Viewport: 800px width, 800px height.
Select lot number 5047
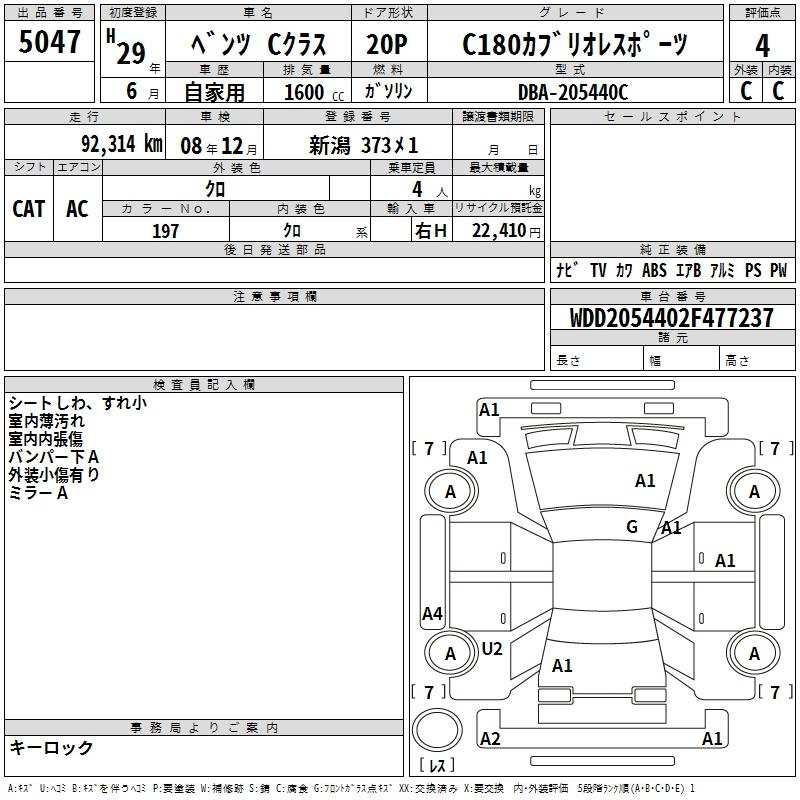click(x=50, y=43)
